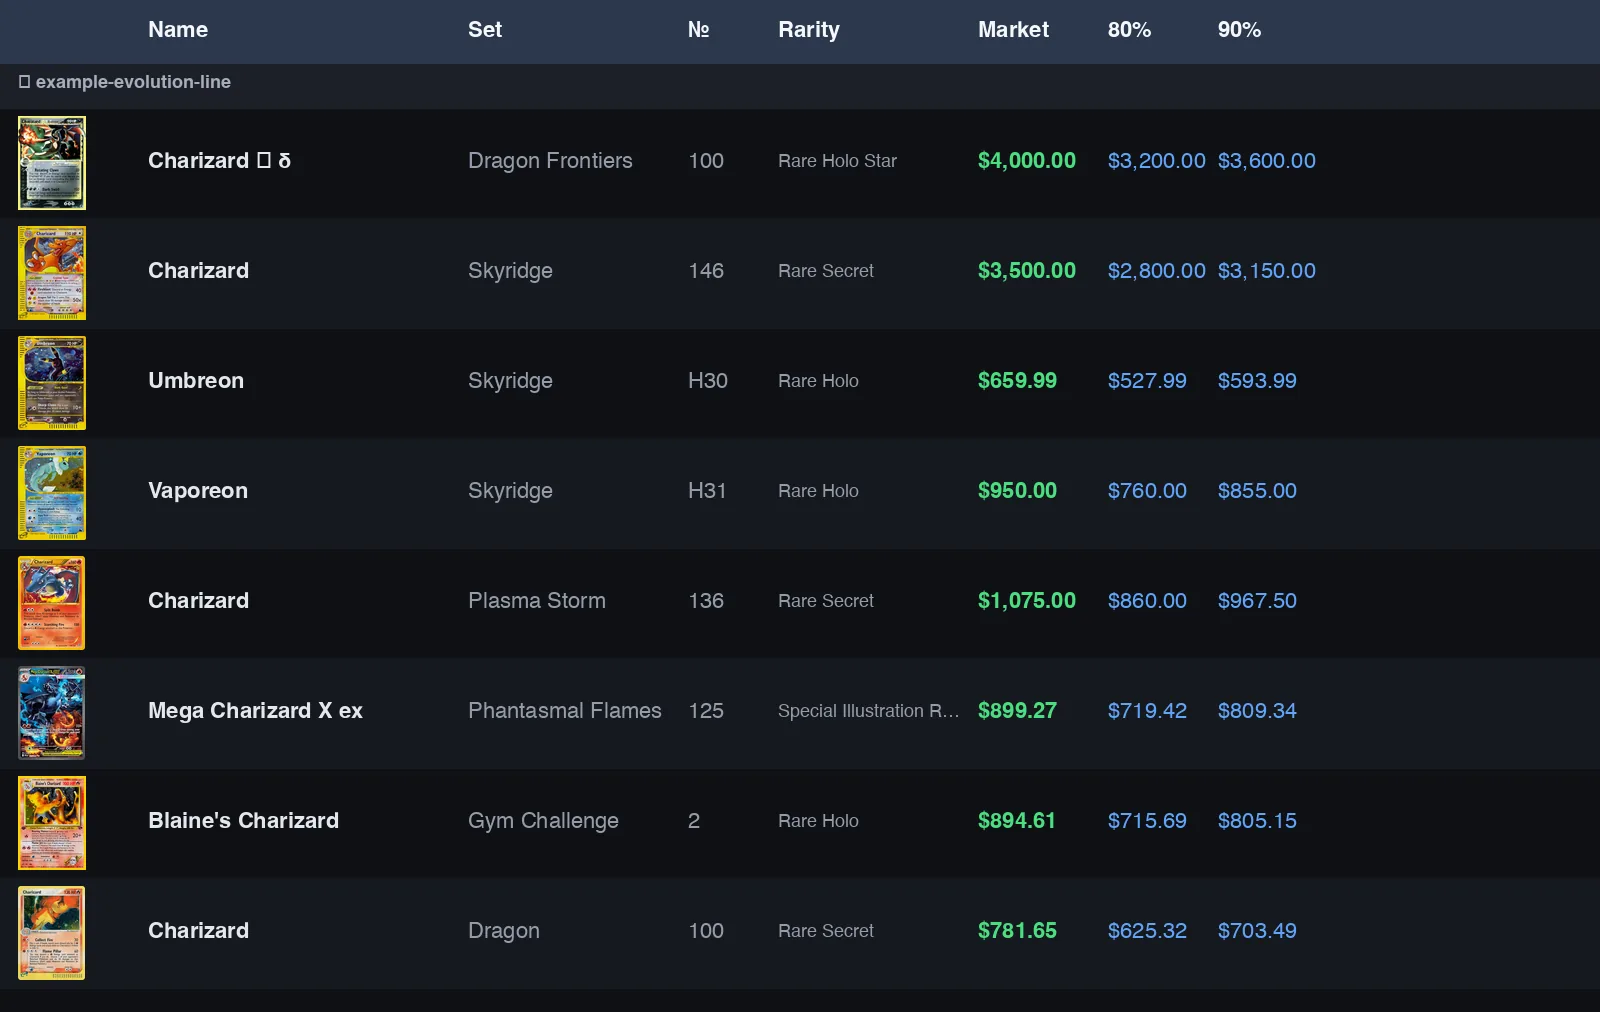The height and width of the screenshot is (1012, 1600).
Task: Click the $760.00 80% price
Action: point(1147,491)
